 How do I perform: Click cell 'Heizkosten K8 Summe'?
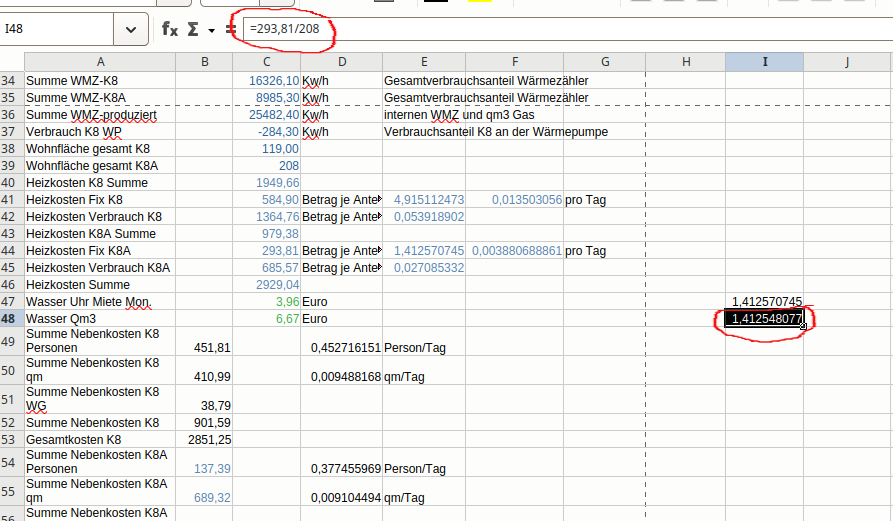click(100, 183)
